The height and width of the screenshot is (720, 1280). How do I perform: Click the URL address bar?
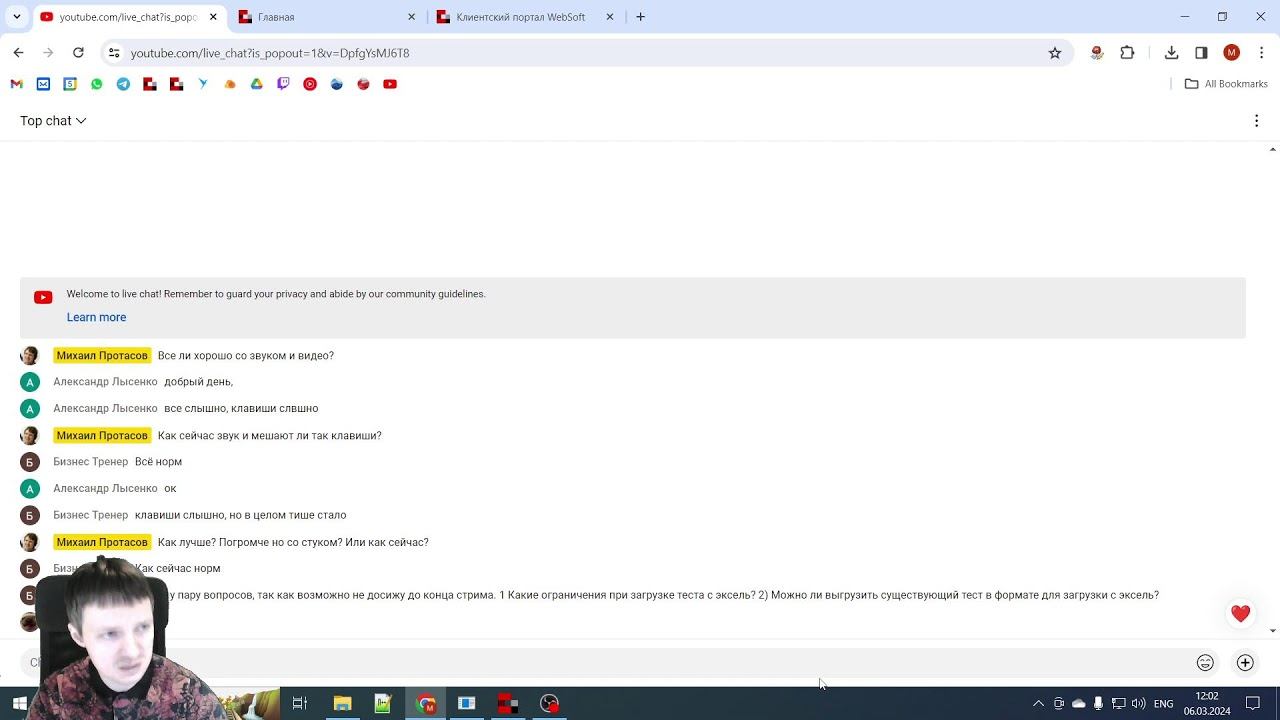pyautogui.click(x=585, y=53)
